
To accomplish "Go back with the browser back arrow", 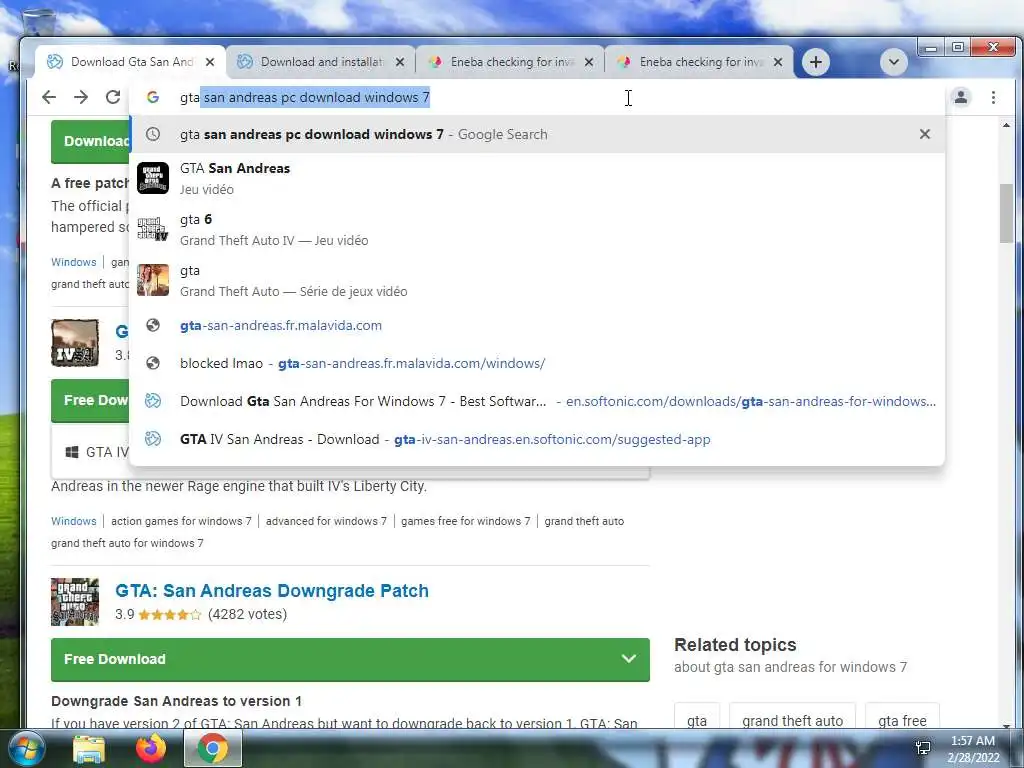I will coord(49,97).
